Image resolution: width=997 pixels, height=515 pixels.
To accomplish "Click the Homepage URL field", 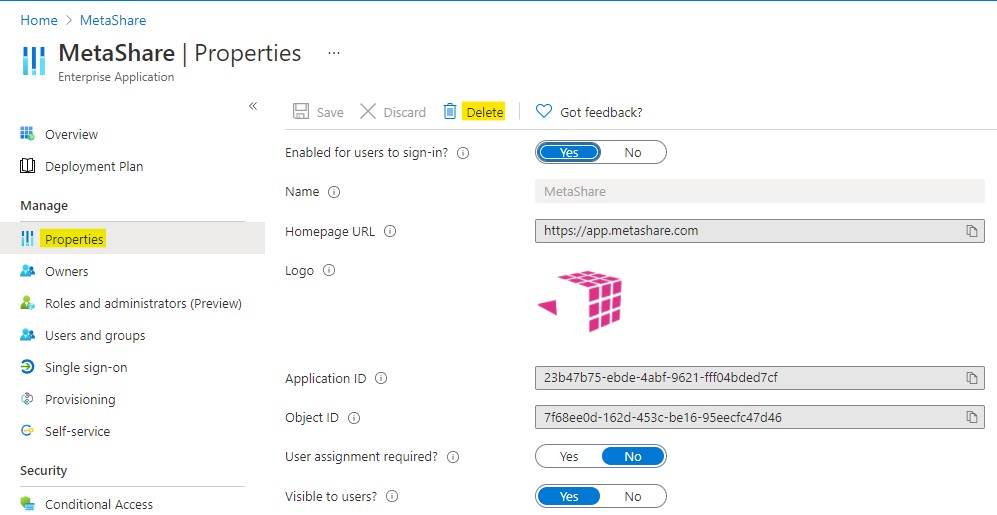I will tap(760, 231).
